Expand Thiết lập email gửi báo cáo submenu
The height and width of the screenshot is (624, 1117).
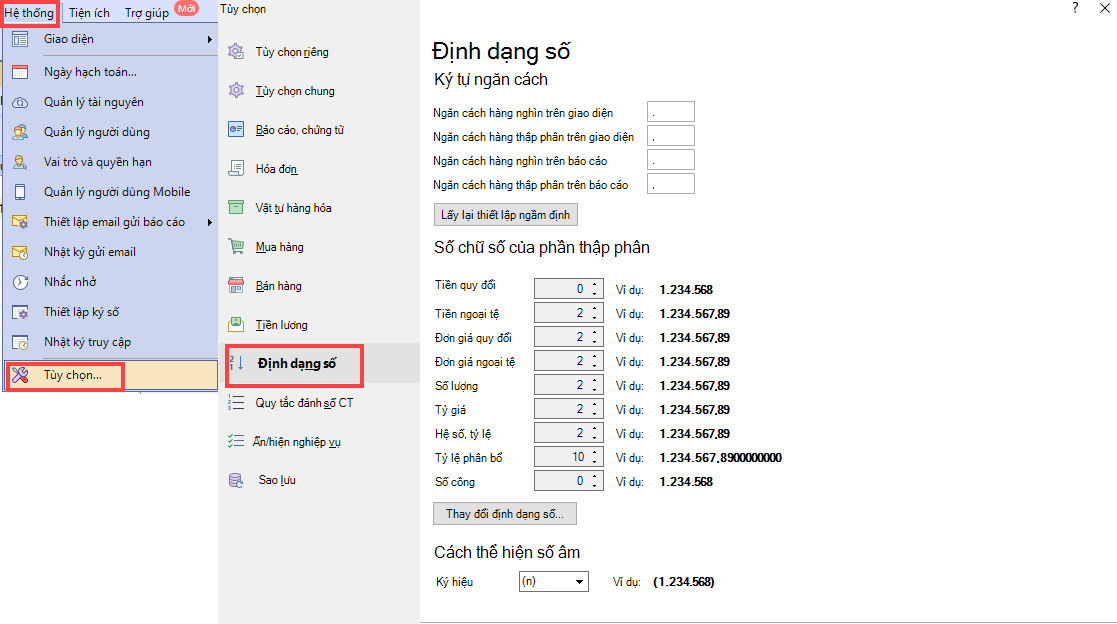[x=210, y=222]
